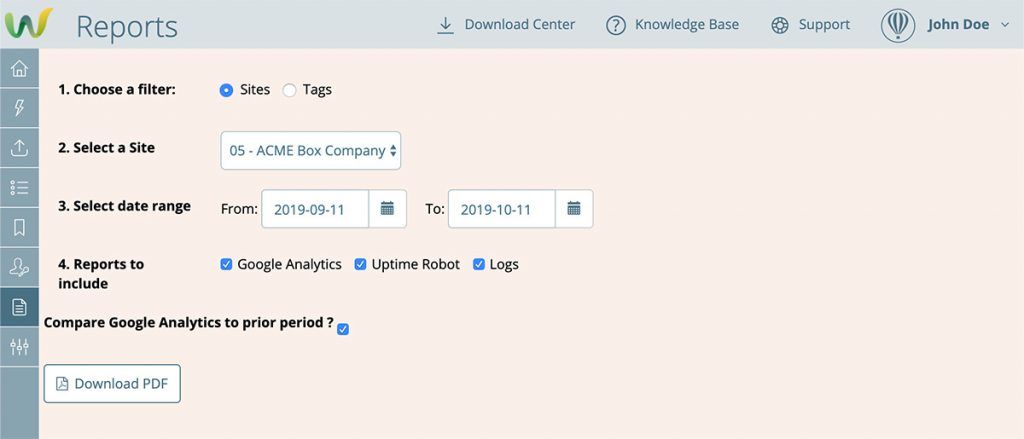Toggle the Uptime Robot checkbox

(x=360, y=265)
